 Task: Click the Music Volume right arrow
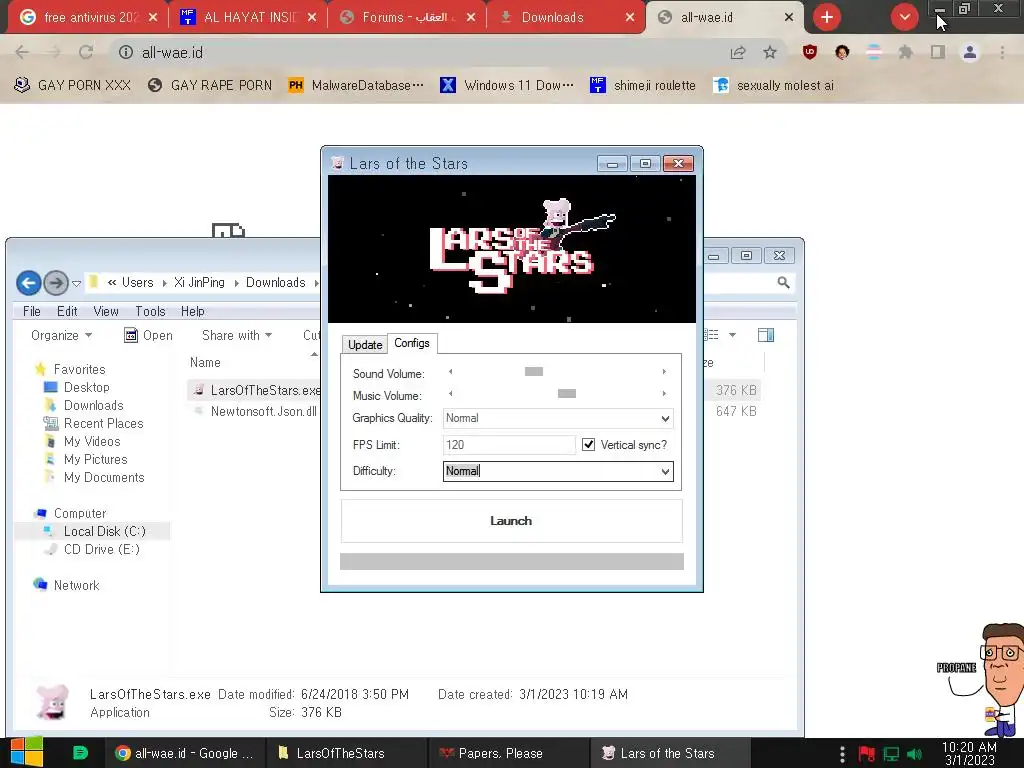(x=664, y=393)
